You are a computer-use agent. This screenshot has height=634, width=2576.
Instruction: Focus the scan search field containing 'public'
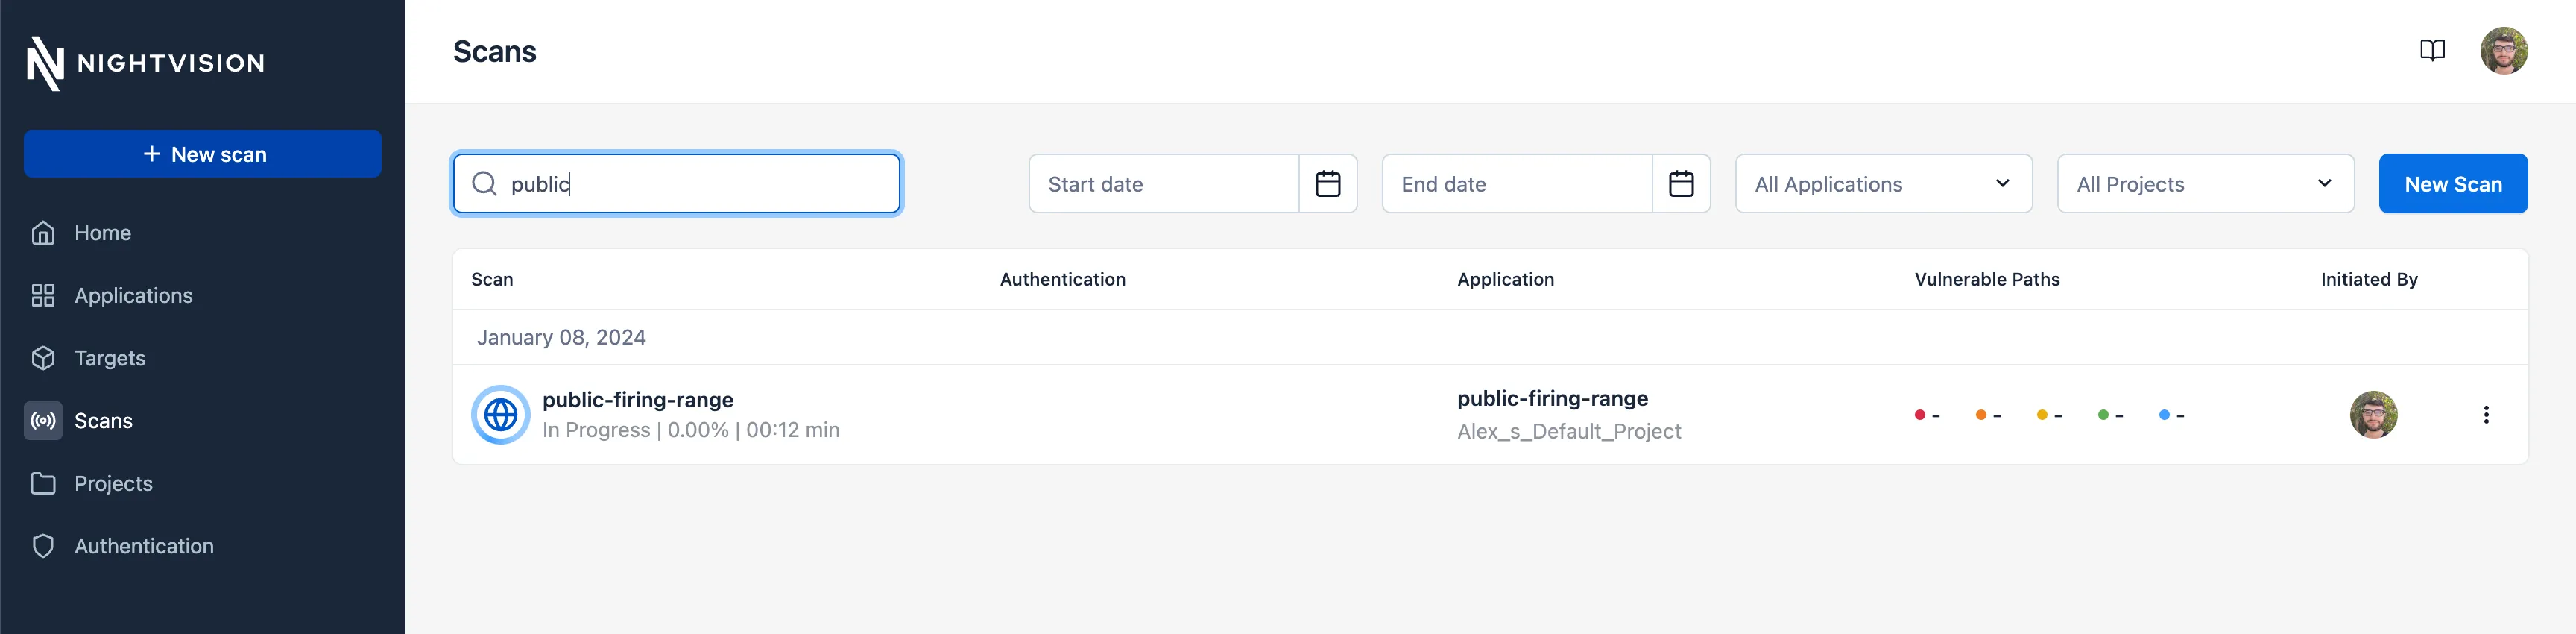[677, 184]
